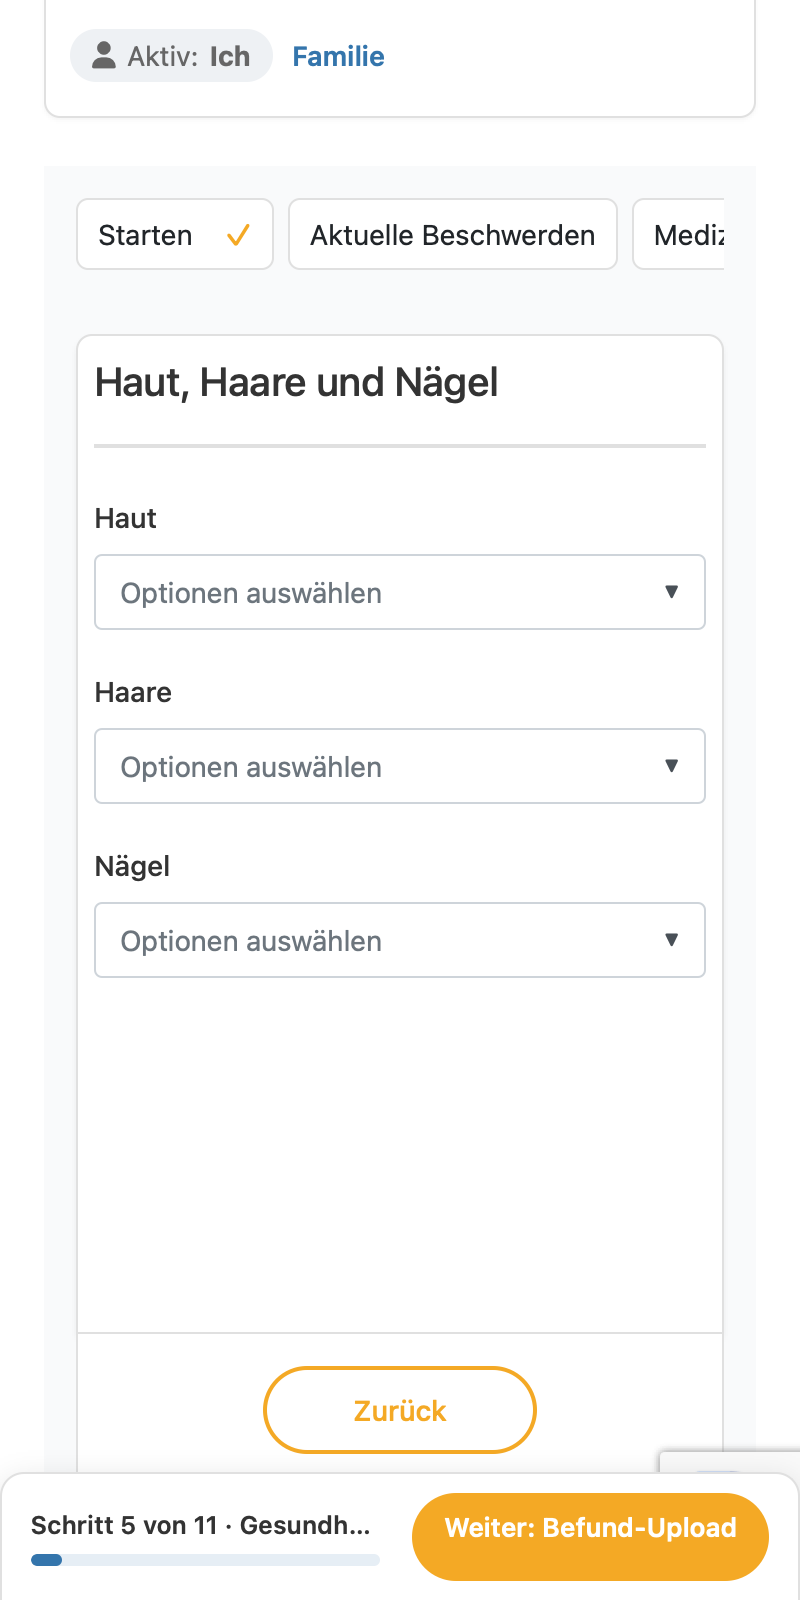
Task: Click the Nägel dropdown arrow
Action: pos(672,940)
